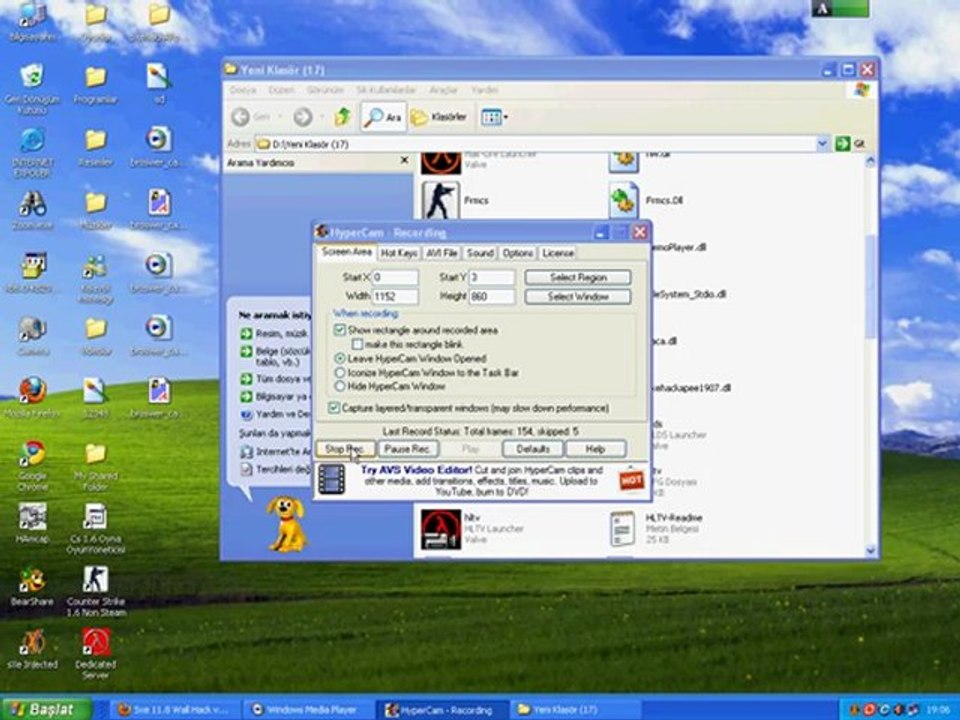This screenshot has height=720, width=960.
Task: Open the Düzen menu in Explorer
Action: 281,90
